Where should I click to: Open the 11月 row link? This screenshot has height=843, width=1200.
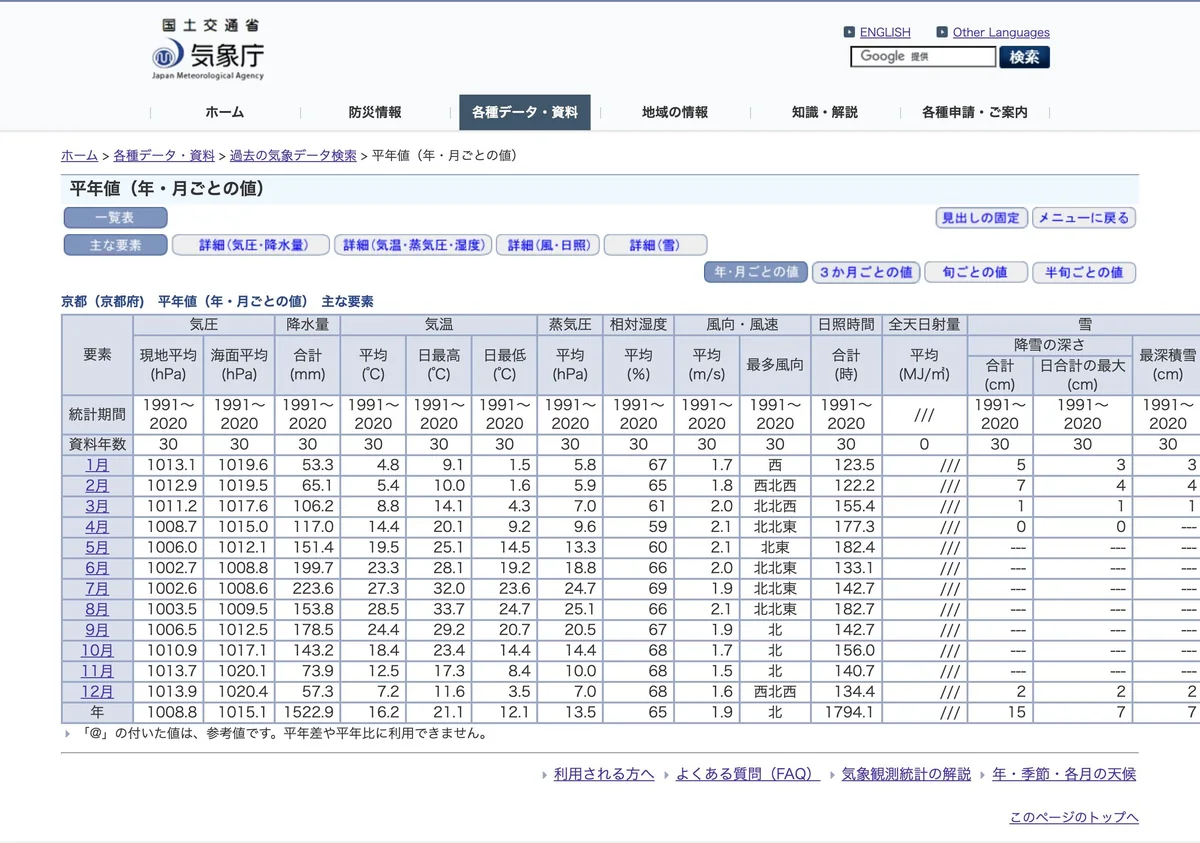pos(97,671)
